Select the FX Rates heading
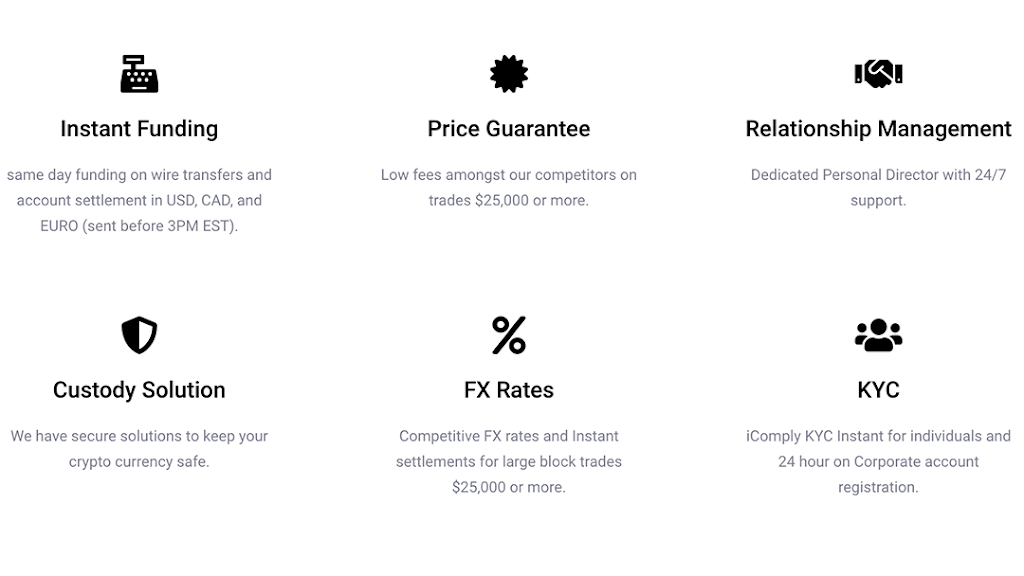This screenshot has width=1024, height=576. [508, 390]
